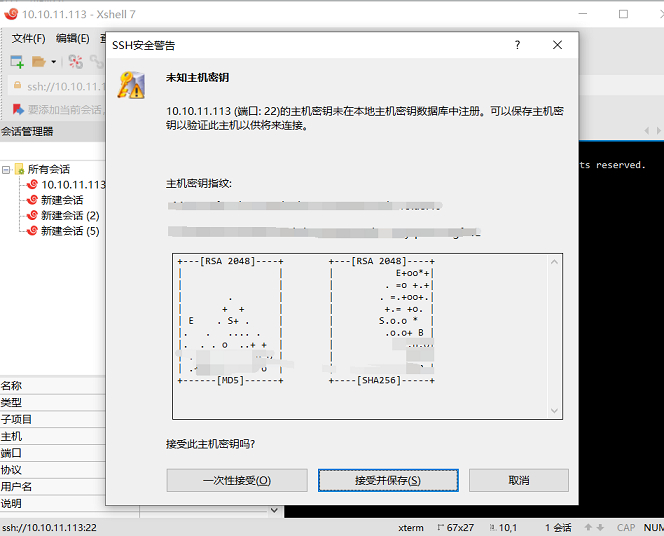Click the tab scroll left arrow
664x536 pixels.
pyautogui.click(x=647, y=131)
